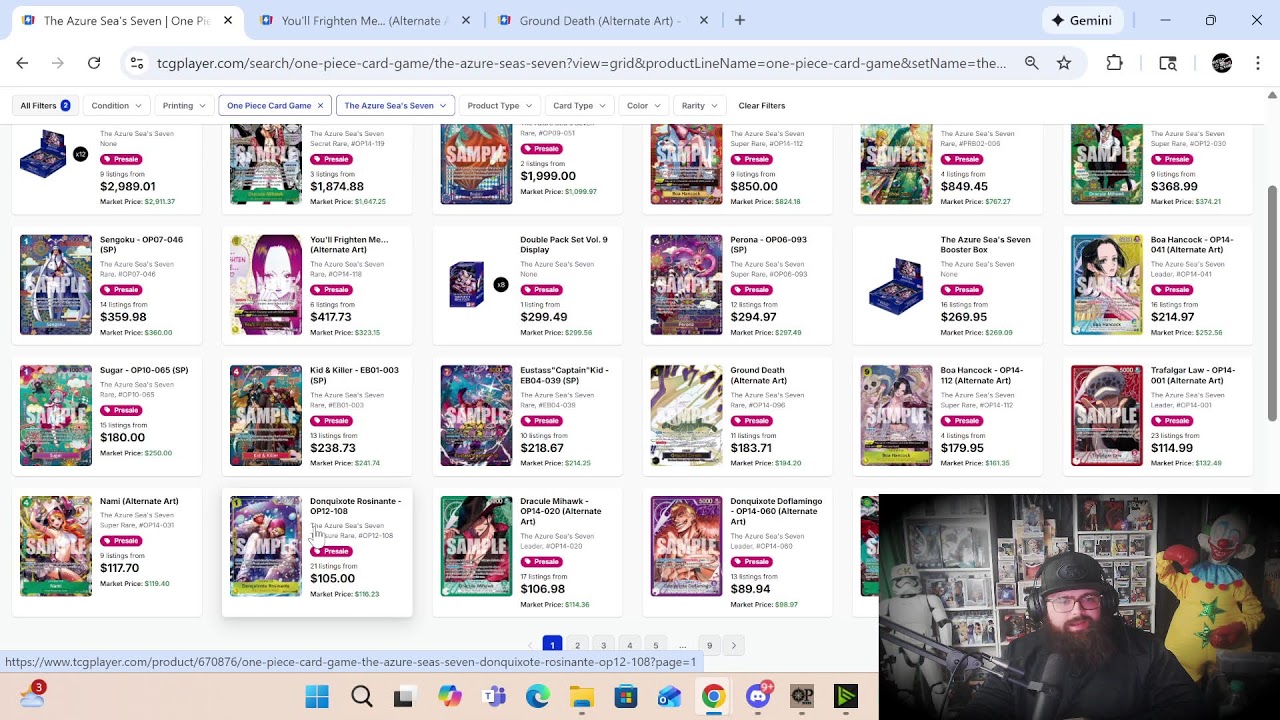The height and width of the screenshot is (720, 1280).
Task: View site information in the address bar
Action: 137,63
